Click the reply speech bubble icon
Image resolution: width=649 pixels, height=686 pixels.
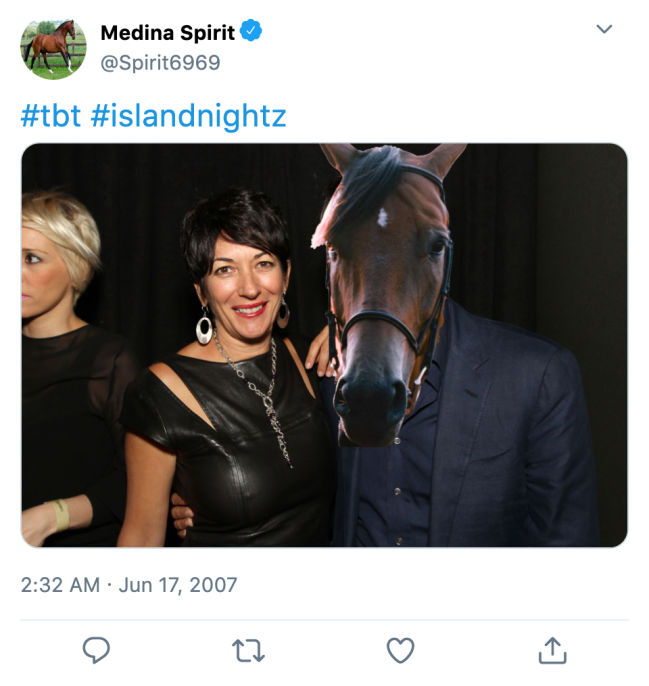pyautogui.click(x=96, y=651)
